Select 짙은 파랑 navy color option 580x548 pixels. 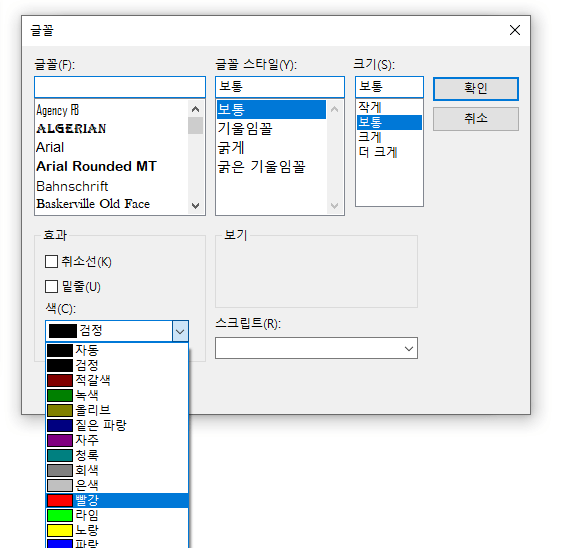click(117, 425)
